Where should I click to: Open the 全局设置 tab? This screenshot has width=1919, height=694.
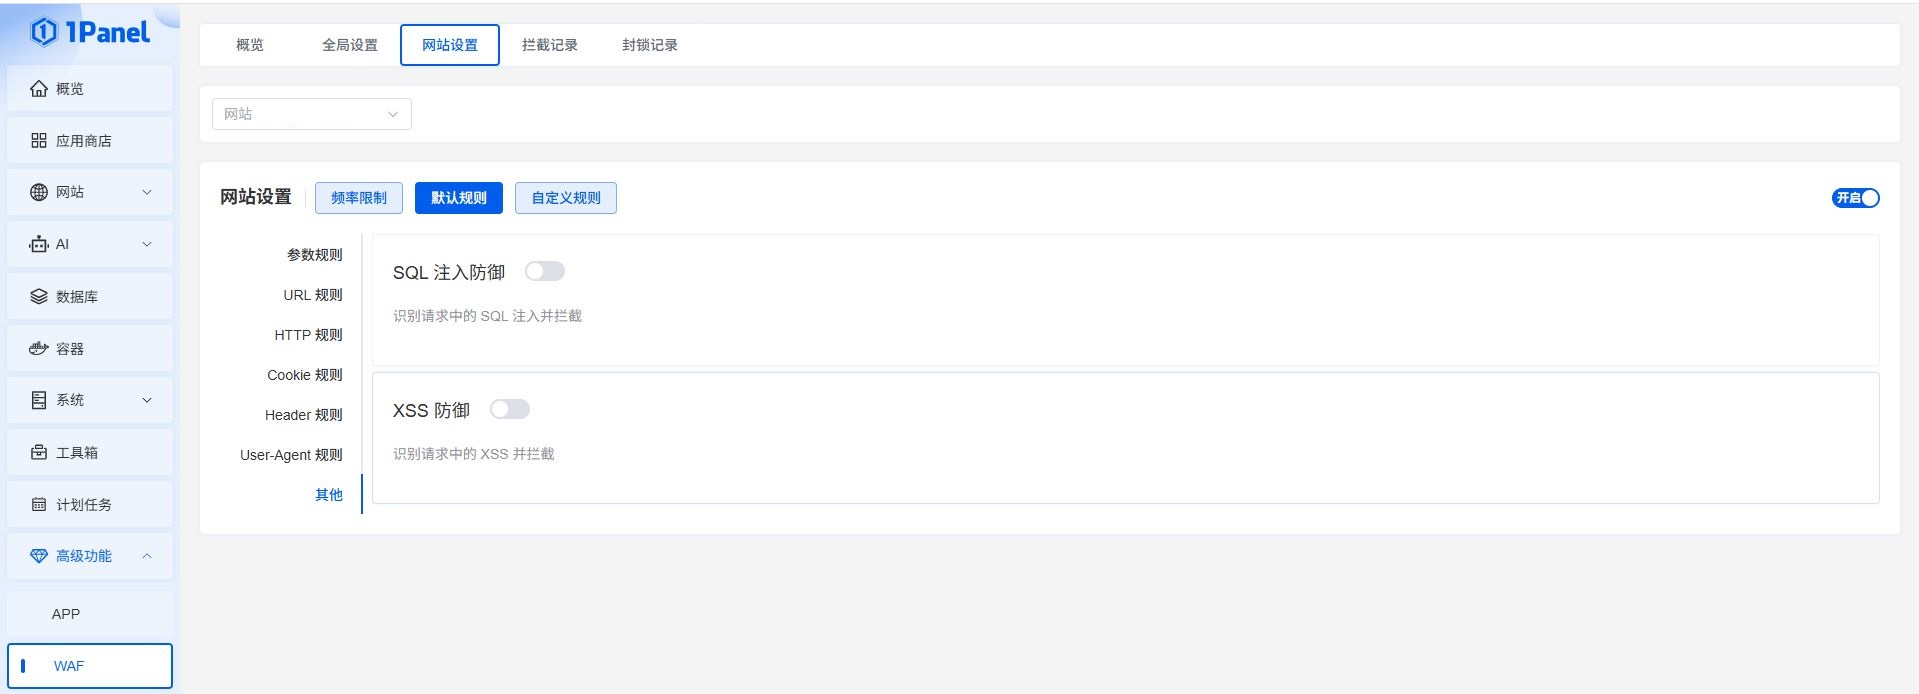coord(350,45)
